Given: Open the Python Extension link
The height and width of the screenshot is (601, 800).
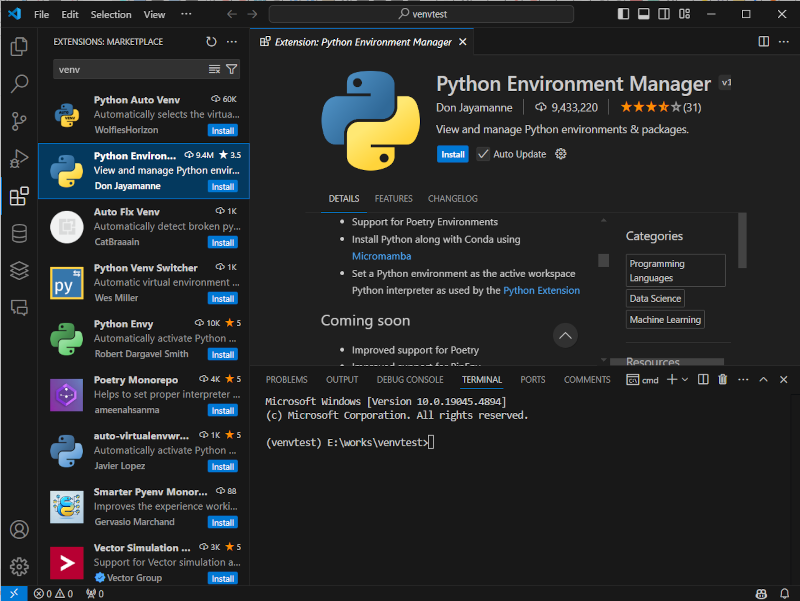Looking at the screenshot, I should pyautogui.click(x=541, y=290).
